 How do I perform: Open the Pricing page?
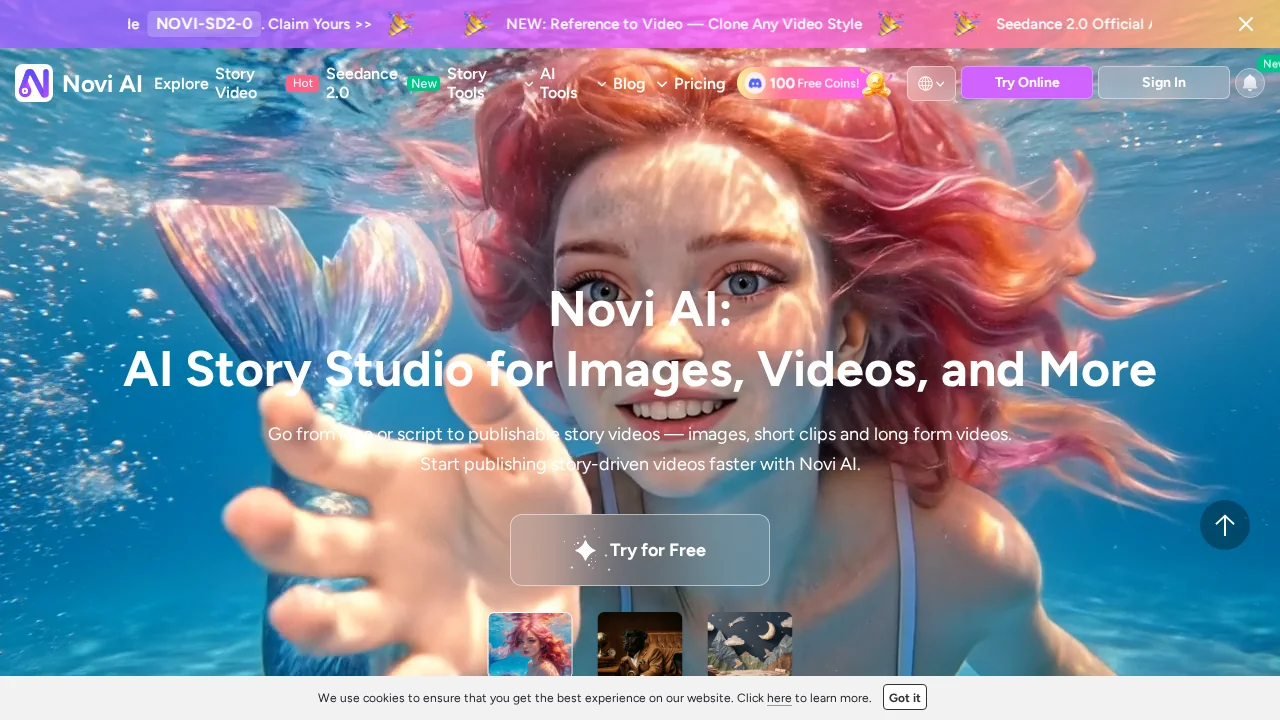[x=699, y=84]
